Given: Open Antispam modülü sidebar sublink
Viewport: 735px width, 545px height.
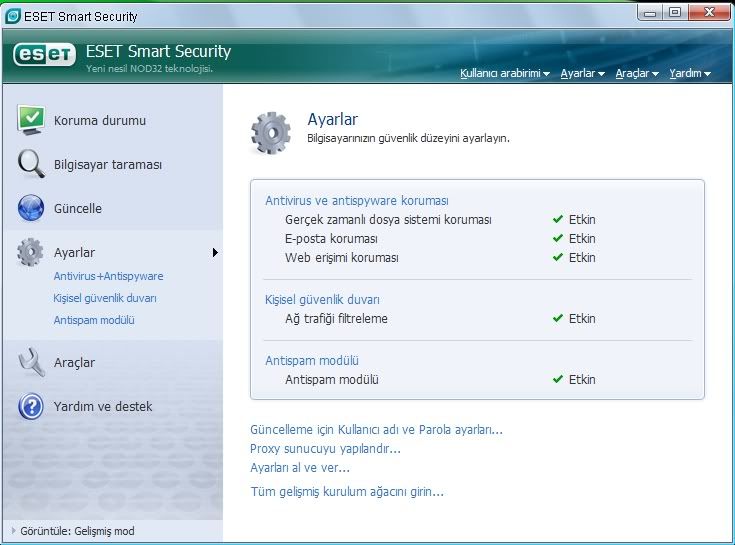Looking at the screenshot, I should coord(94,320).
